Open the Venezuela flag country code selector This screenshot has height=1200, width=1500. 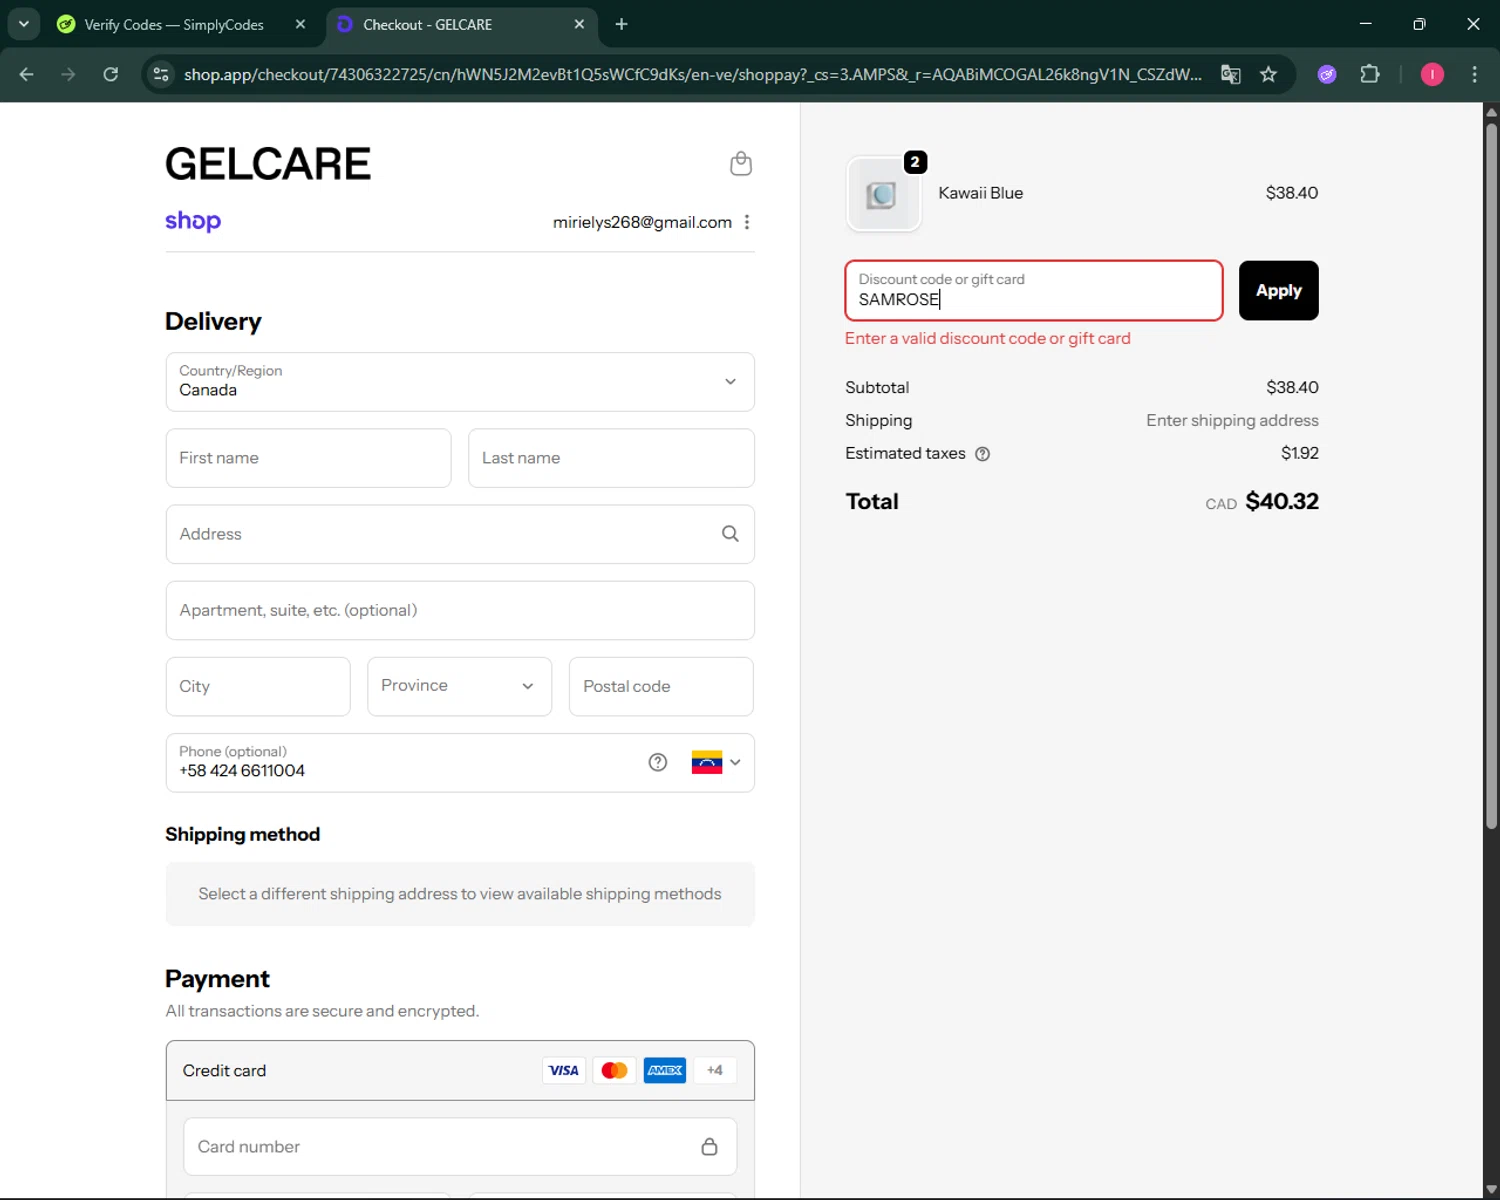(x=716, y=762)
